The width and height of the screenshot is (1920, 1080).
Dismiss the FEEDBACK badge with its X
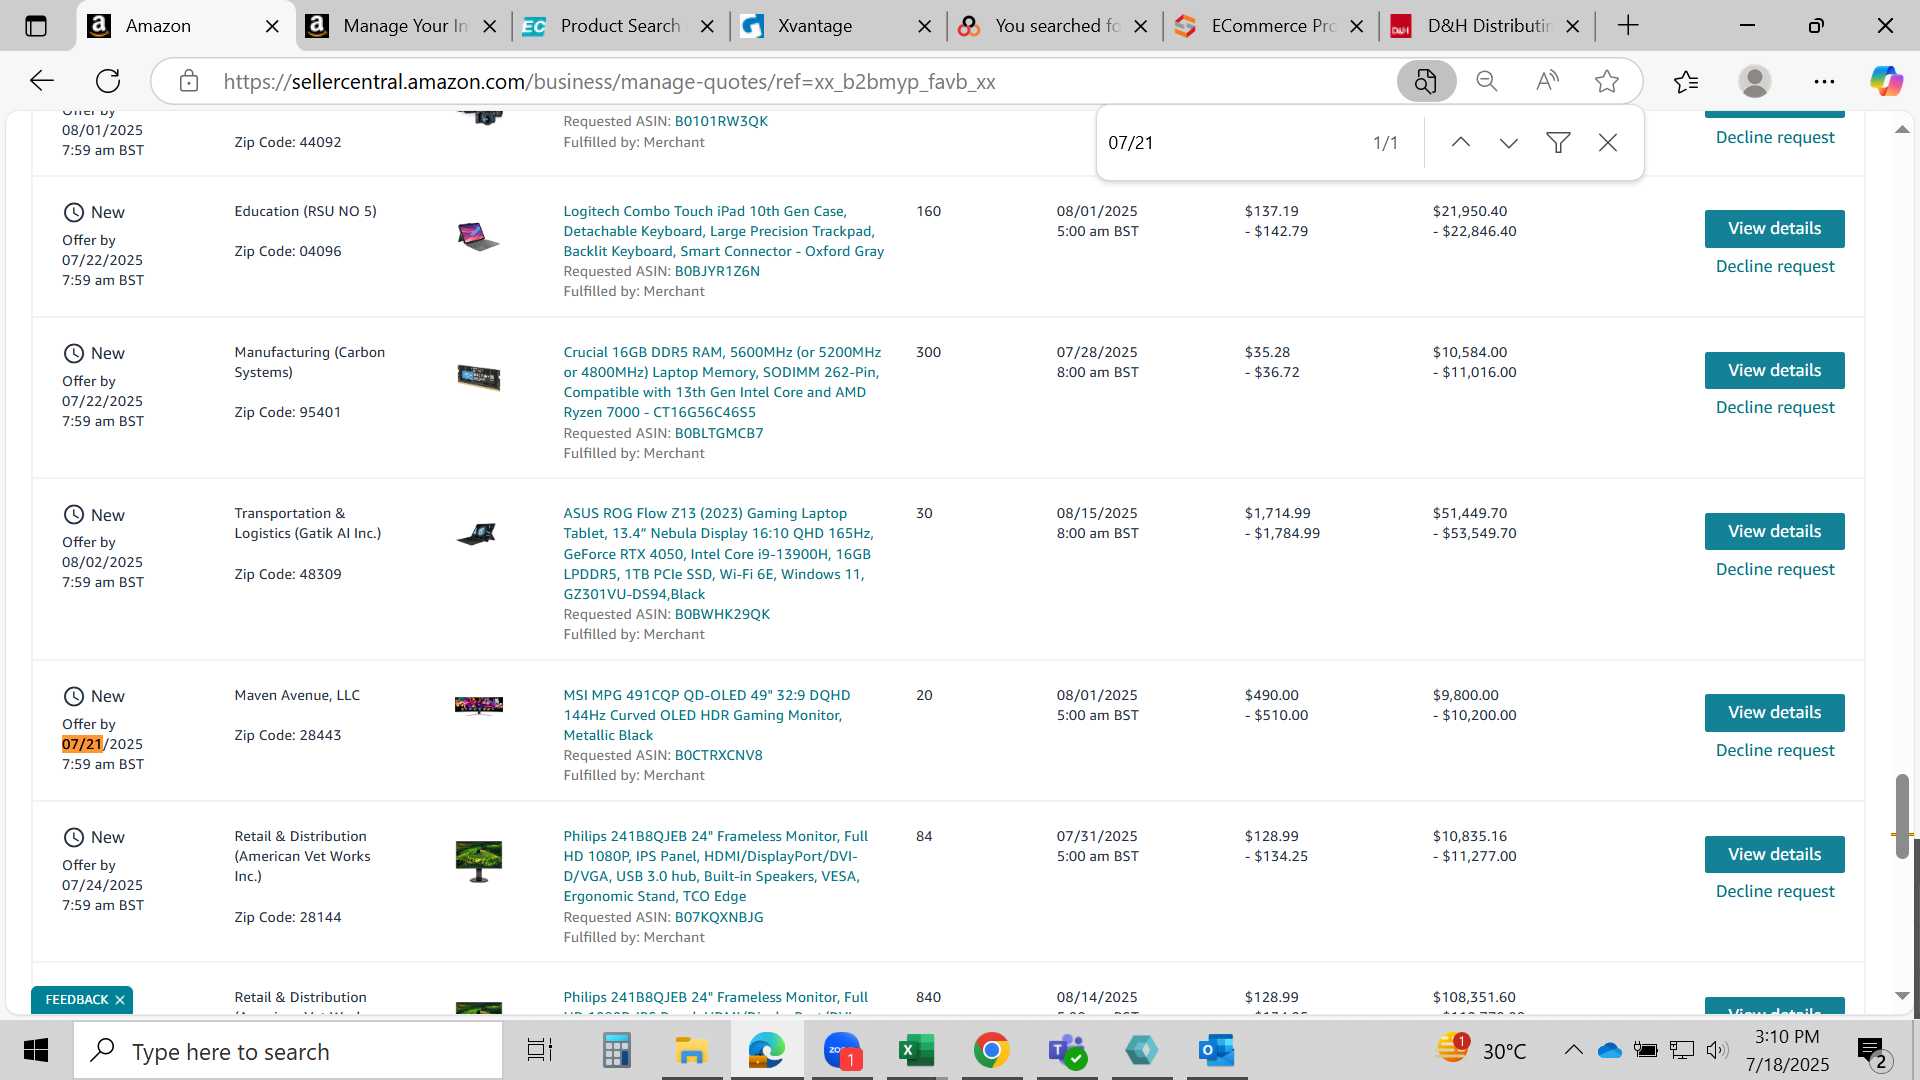tap(120, 1000)
